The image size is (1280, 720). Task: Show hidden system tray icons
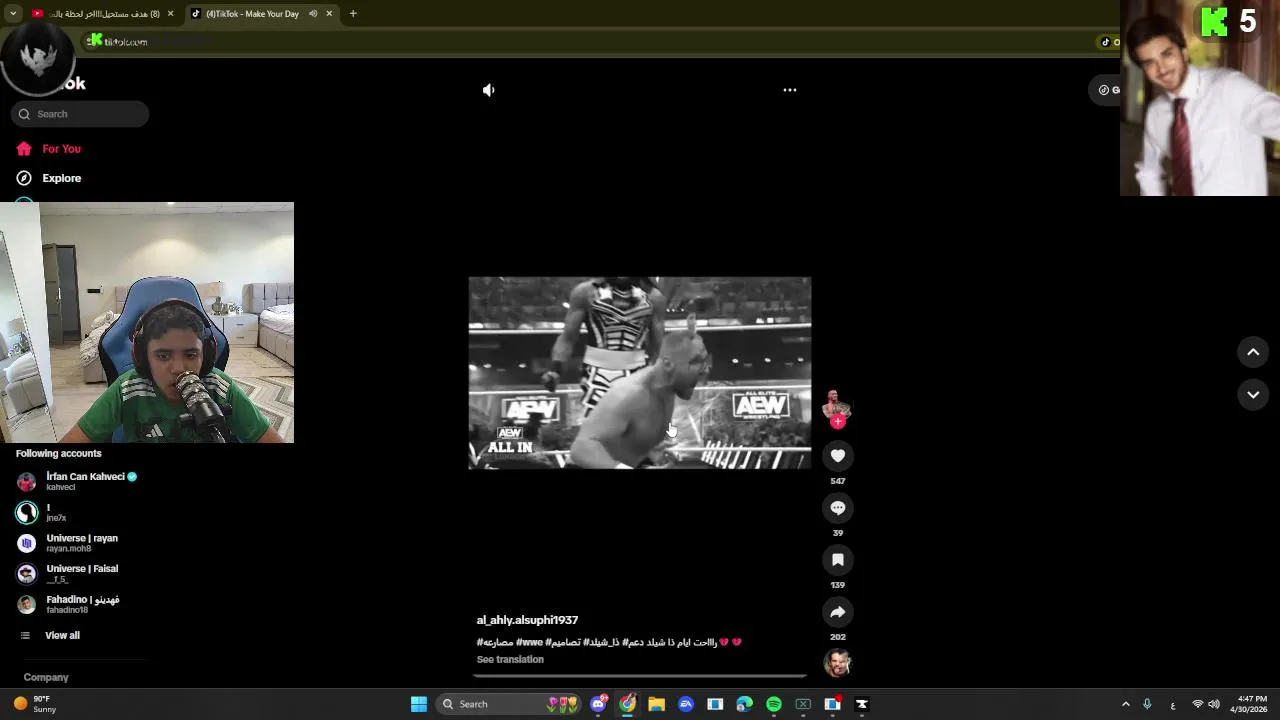tap(1125, 704)
